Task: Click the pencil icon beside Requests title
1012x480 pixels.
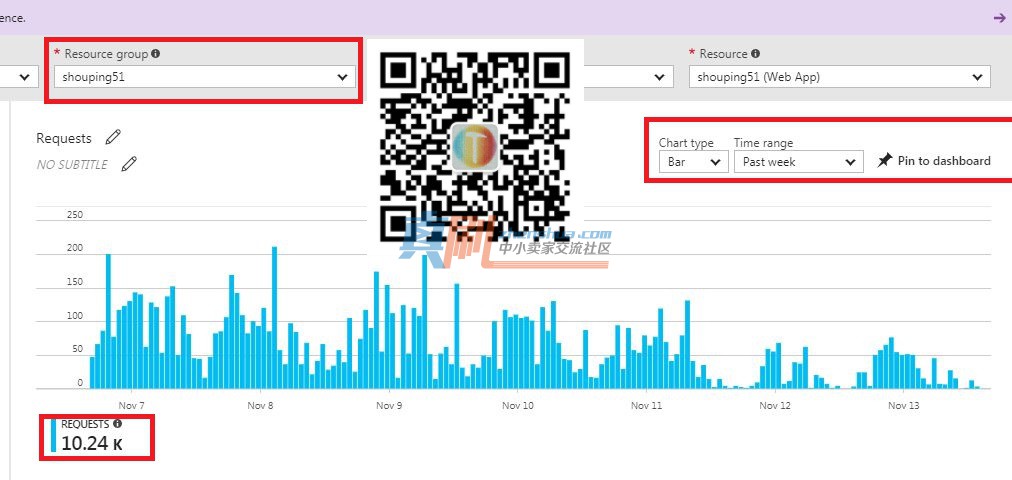Action: pyautogui.click(x=113, y=137)
